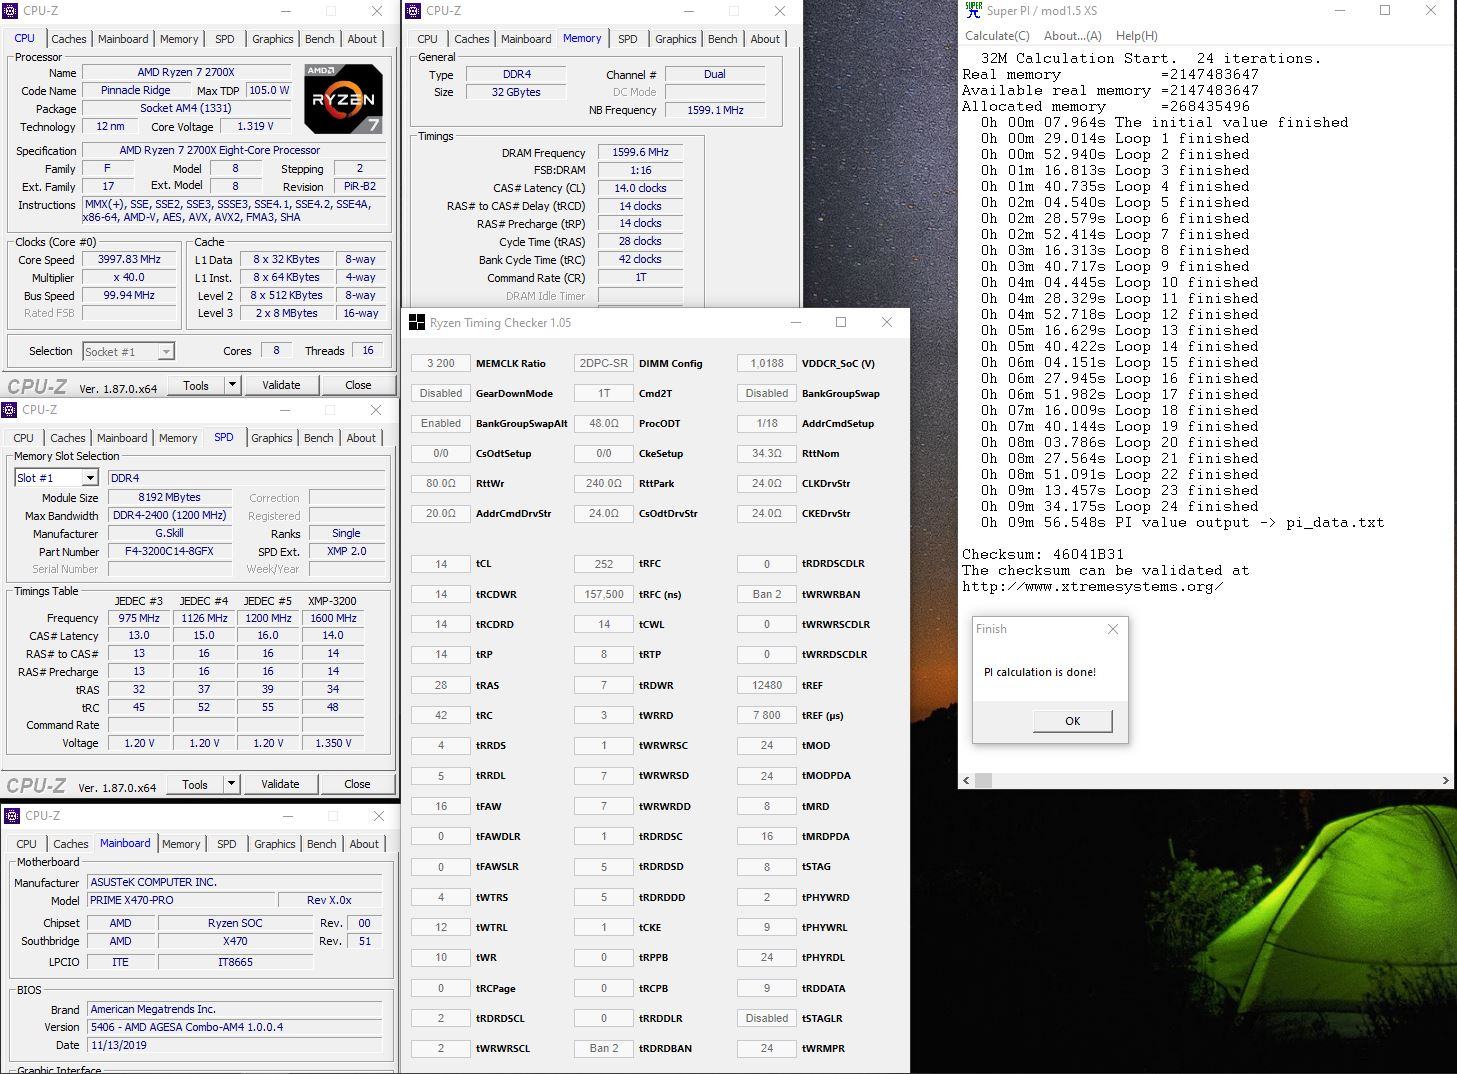
Task: Click the Super PI scroll-right arrow
Action: point(1445,780)
